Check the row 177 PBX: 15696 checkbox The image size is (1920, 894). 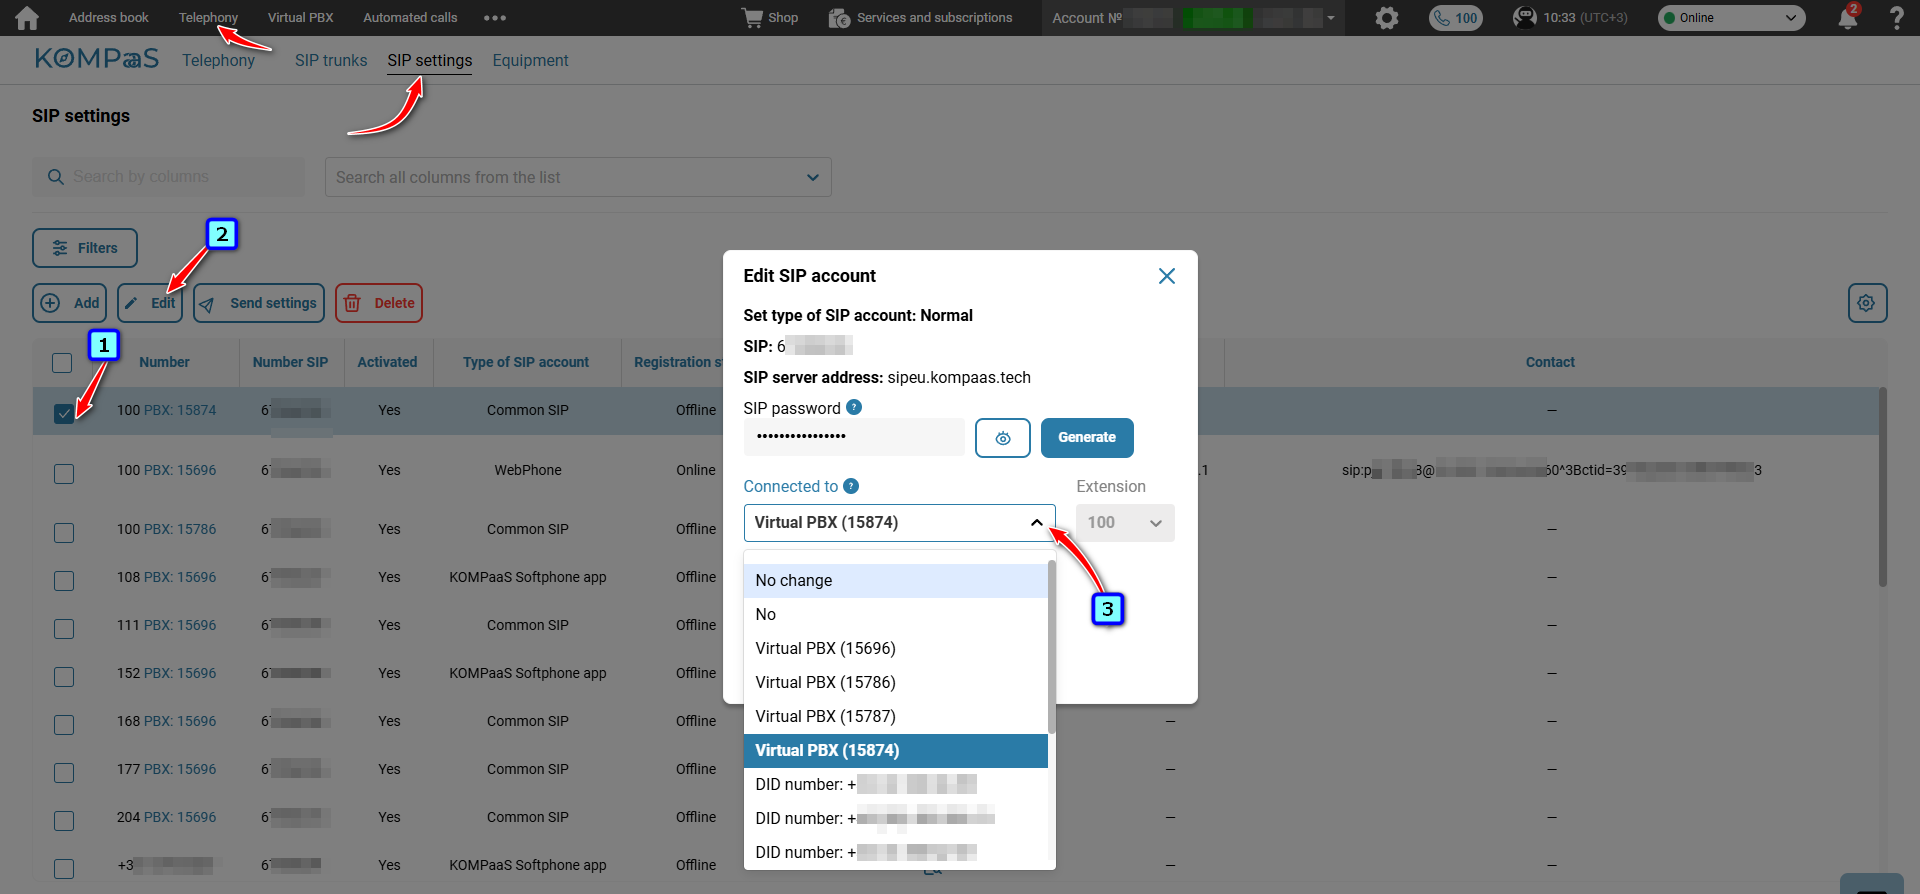pyautogui.click(x=64, y=773)
